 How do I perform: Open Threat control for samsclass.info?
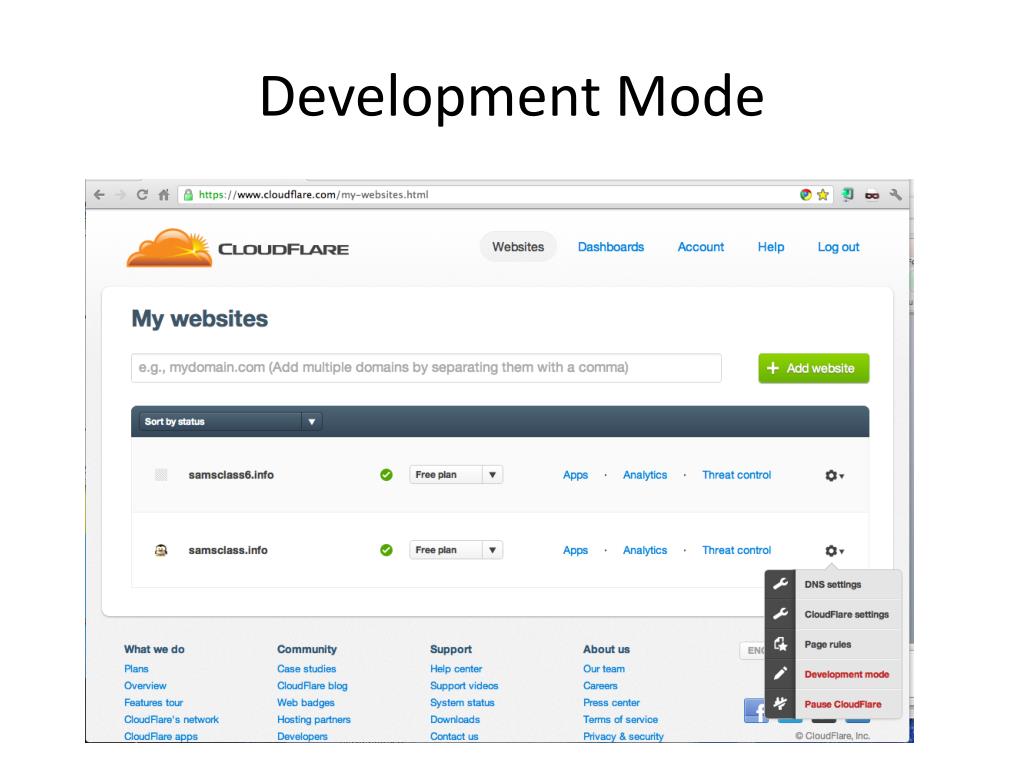736,550
